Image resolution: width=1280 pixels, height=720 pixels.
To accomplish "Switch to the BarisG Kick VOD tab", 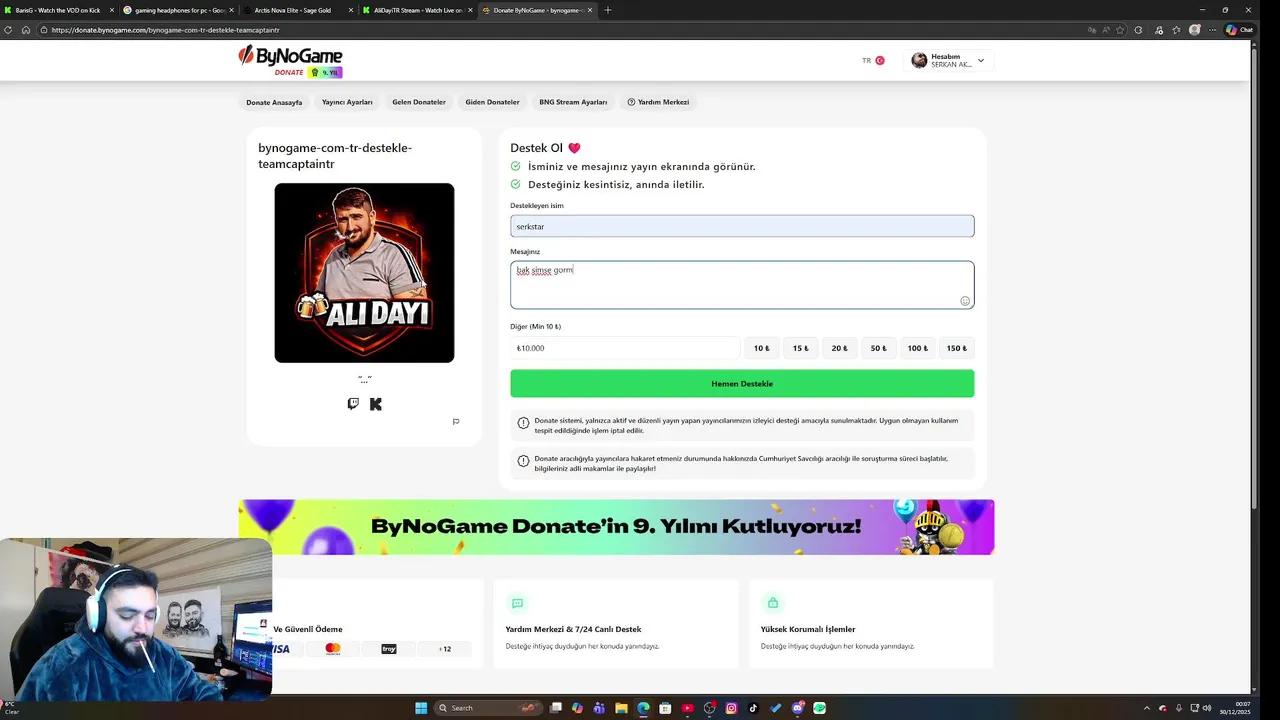I will point(58,10).
